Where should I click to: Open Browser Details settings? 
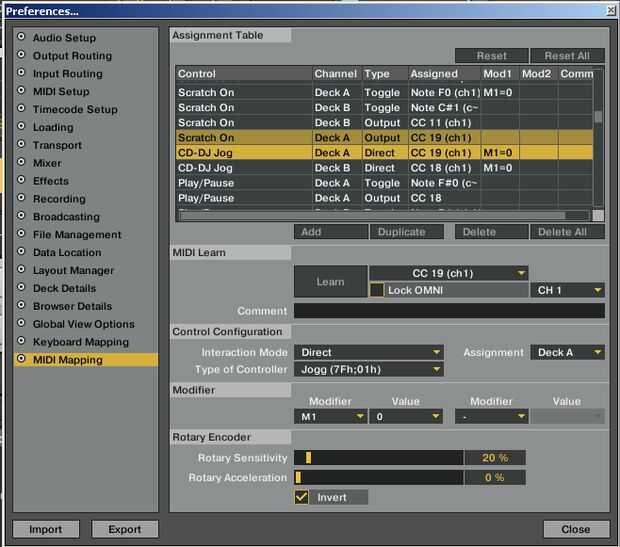[x=72, y=307]
